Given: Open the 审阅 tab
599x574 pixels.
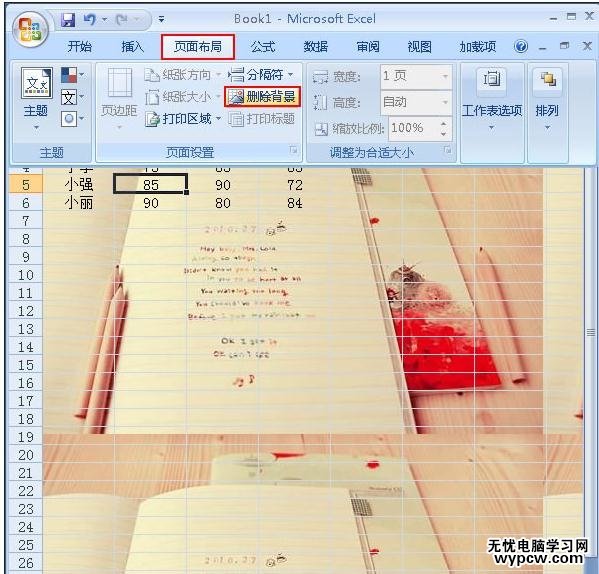Looking at the screenshot, I should click(368, 47).
